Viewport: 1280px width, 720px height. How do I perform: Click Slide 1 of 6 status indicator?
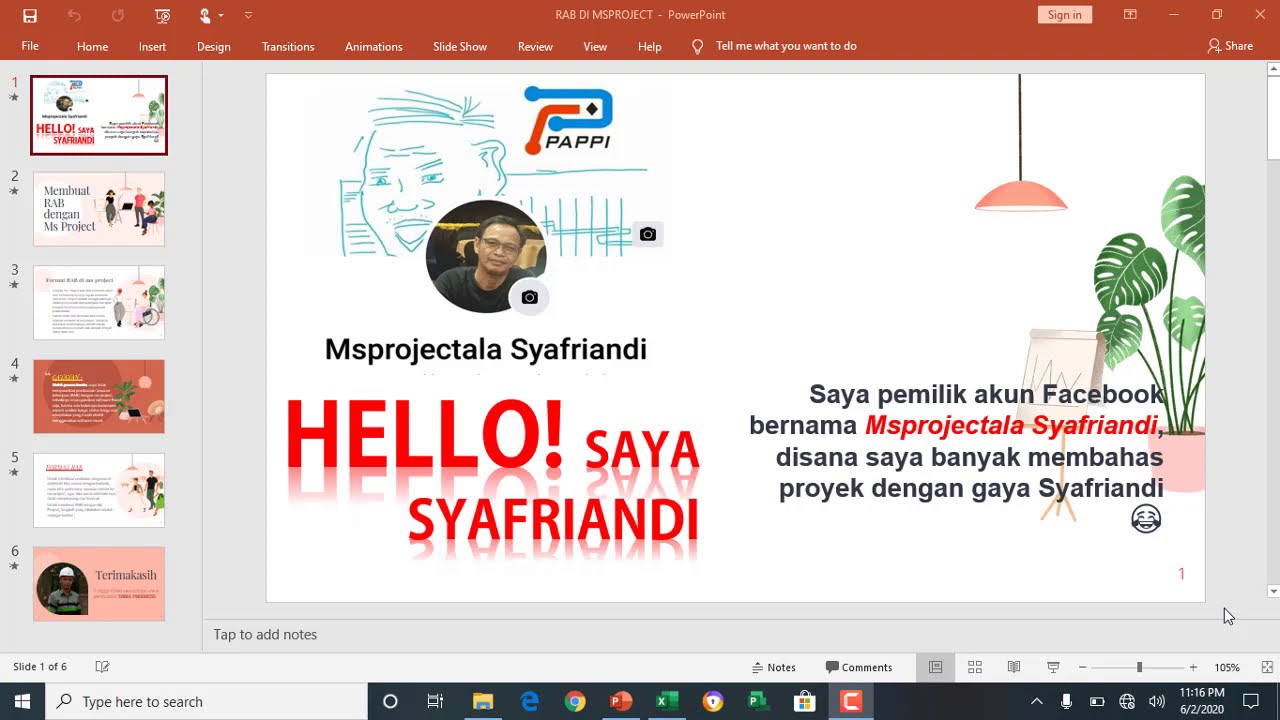pyautogui.click(x=40, y=667)
